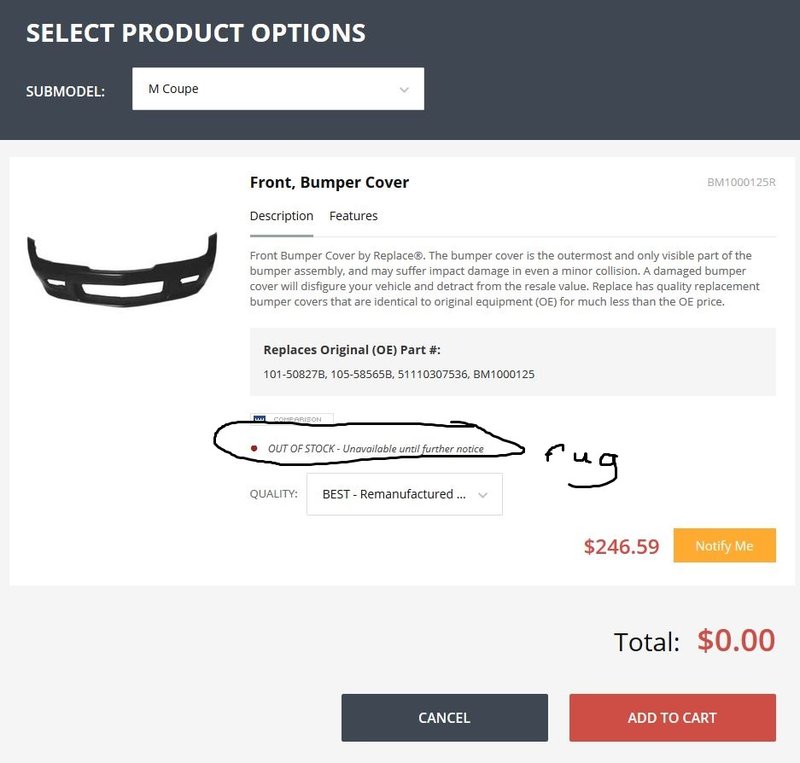The height and width of the screenshot is (763, 800).
Task: Click the red out-of-stock status dot
Action: point(254,449)
